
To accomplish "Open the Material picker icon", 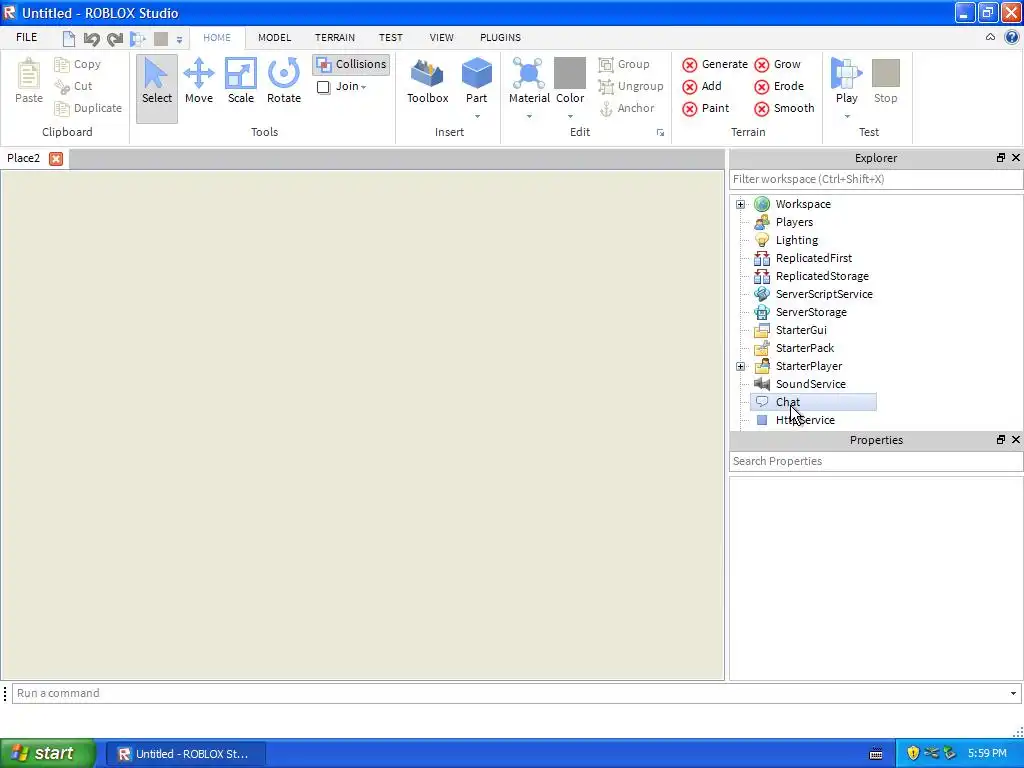I will (528, 73).
